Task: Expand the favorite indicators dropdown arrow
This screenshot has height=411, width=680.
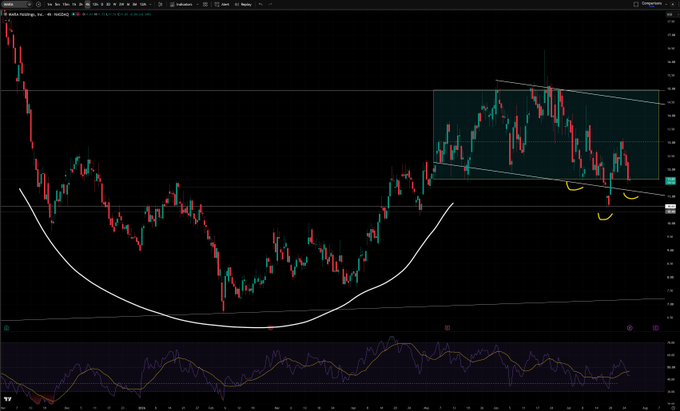Action: (198, 4)
